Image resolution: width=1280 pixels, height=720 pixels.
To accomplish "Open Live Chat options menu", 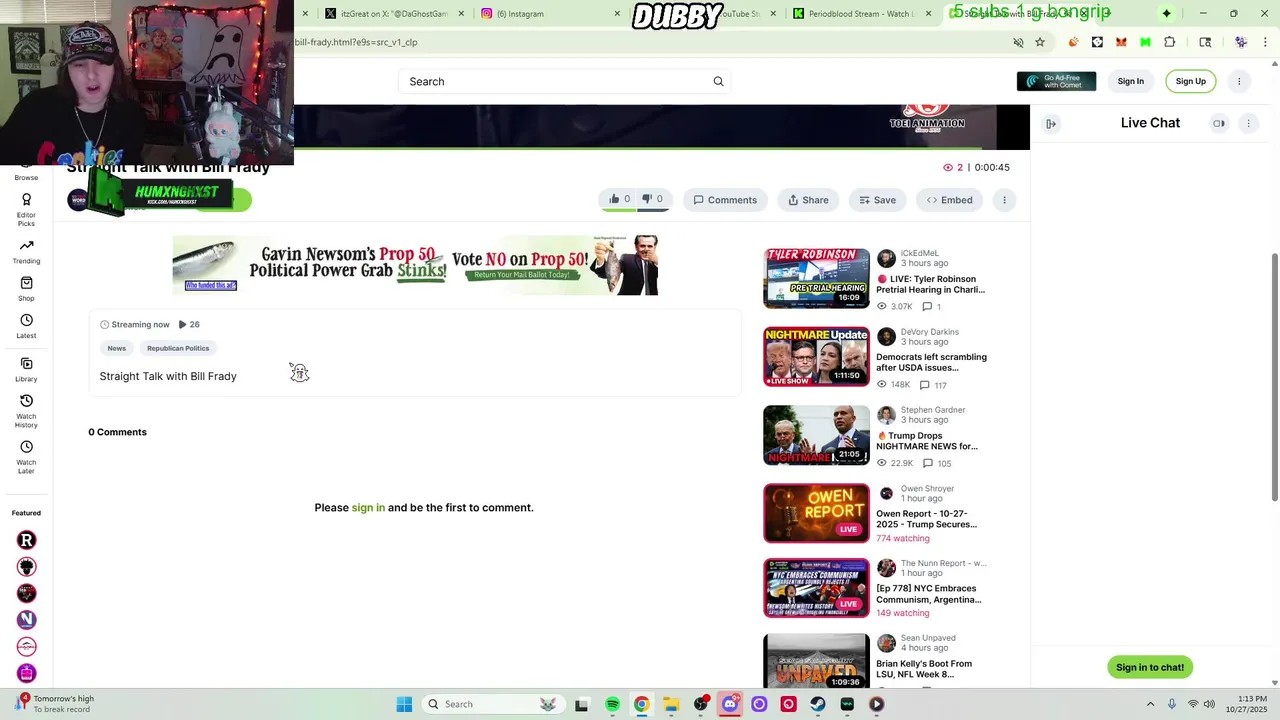I will (1248, 123).
